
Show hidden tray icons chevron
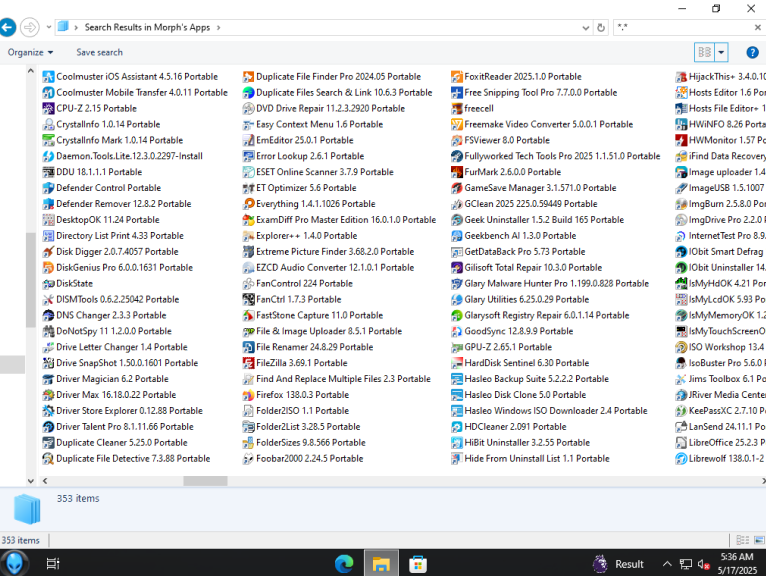tap(667, 564)
